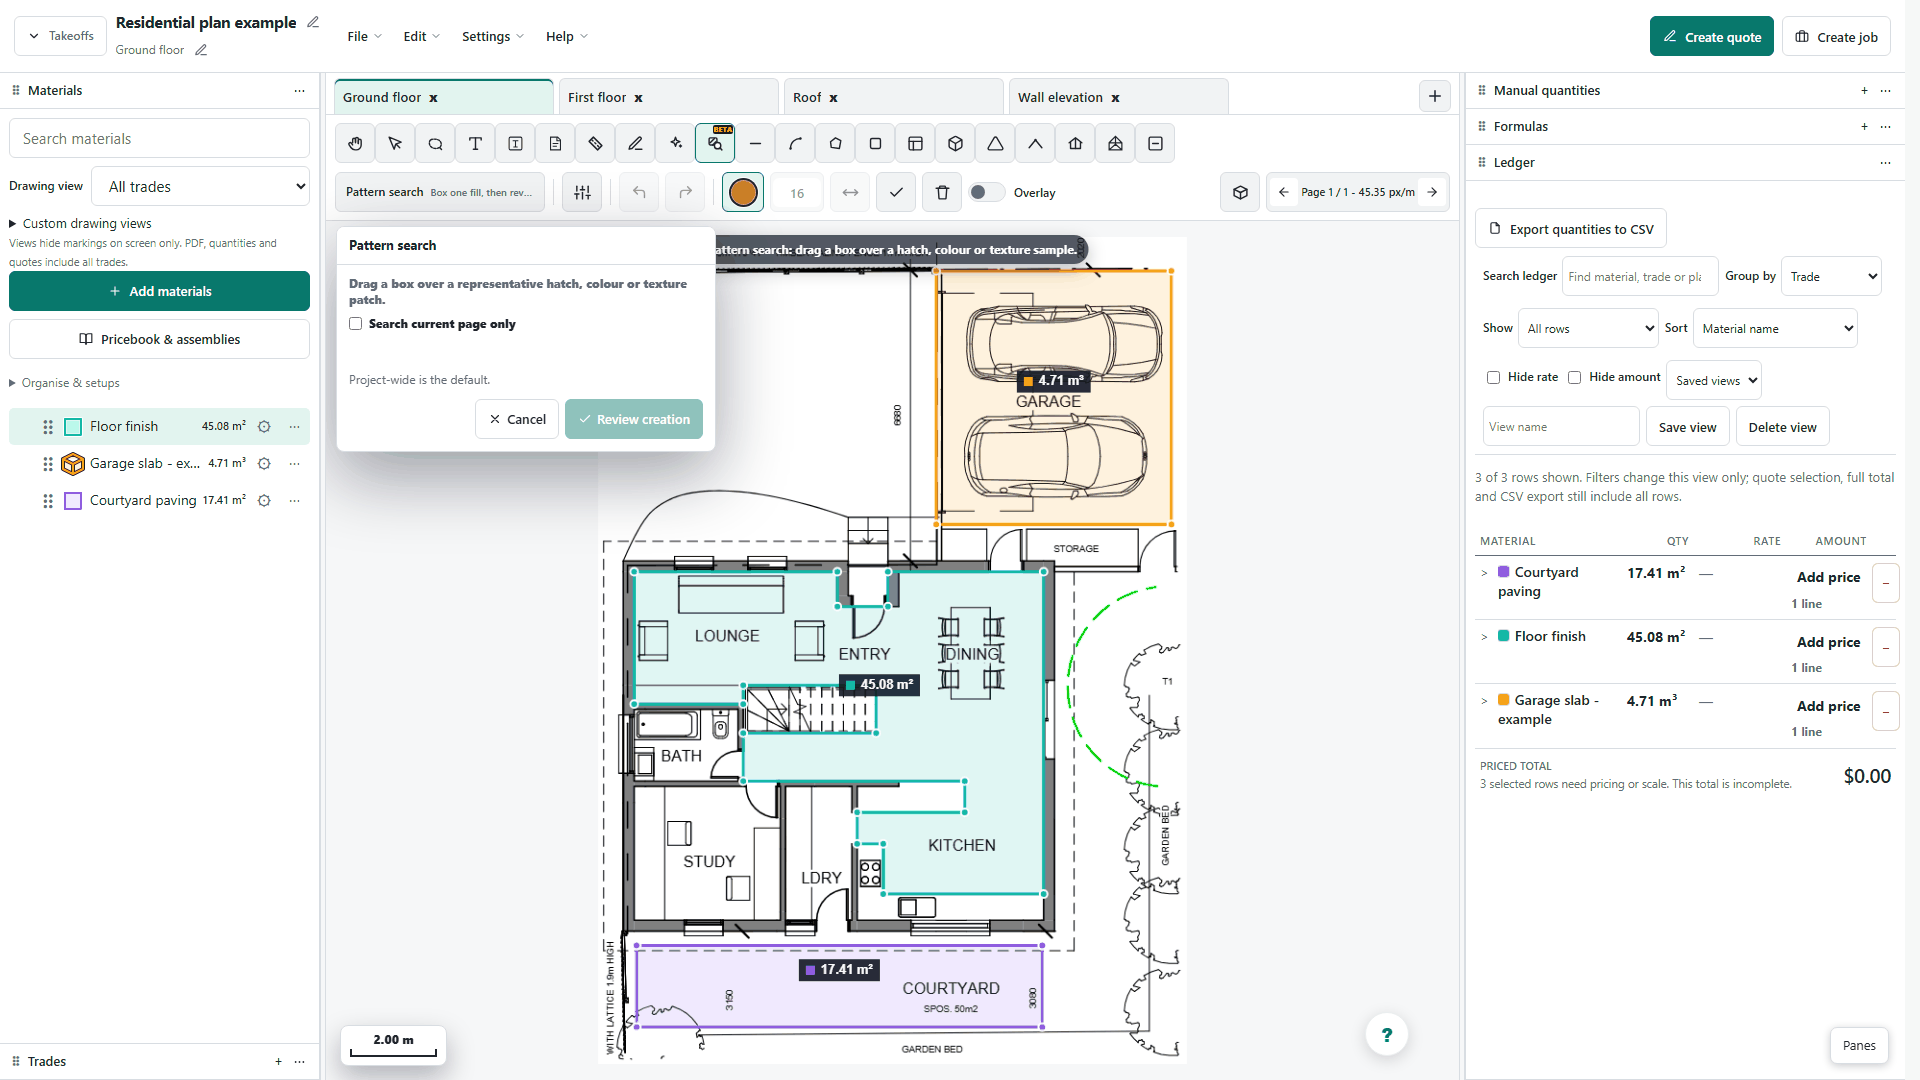Click the orange colour swatch

click(743, 193)
